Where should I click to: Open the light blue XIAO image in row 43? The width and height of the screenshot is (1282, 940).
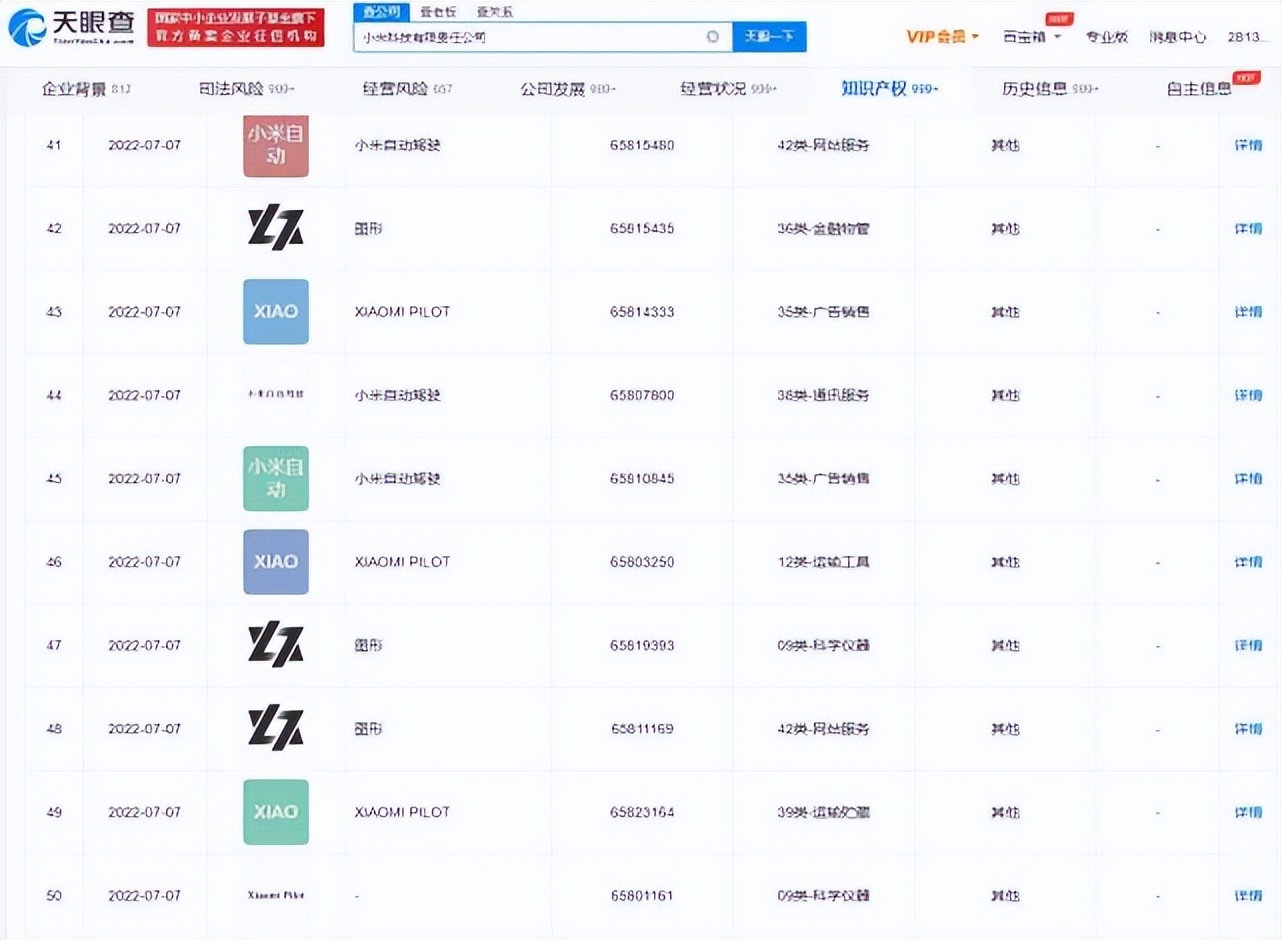276,311
